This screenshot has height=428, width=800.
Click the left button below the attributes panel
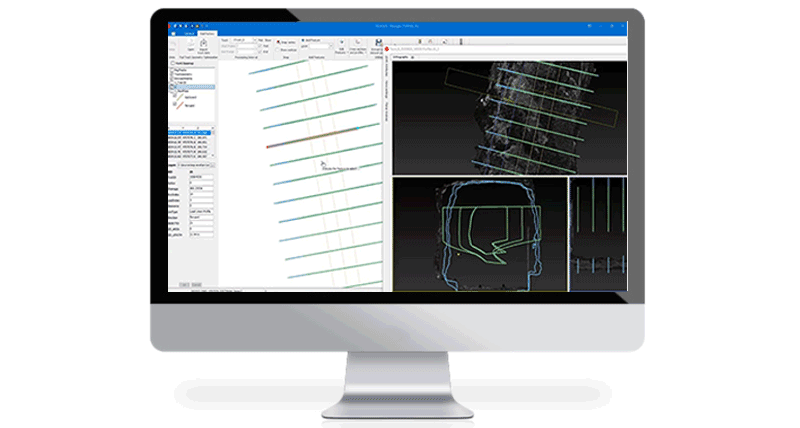click(x=184, y=284)
